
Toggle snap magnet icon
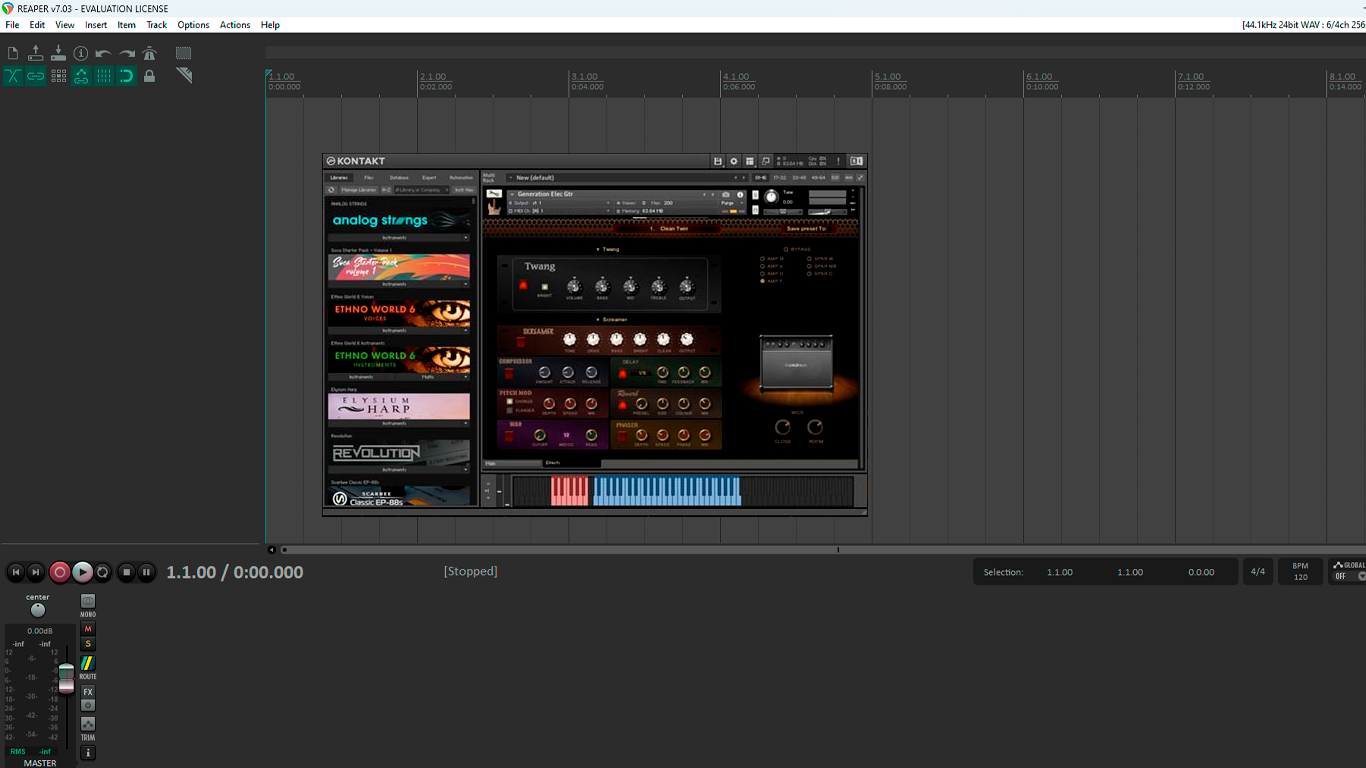click(x=127, y=76)
